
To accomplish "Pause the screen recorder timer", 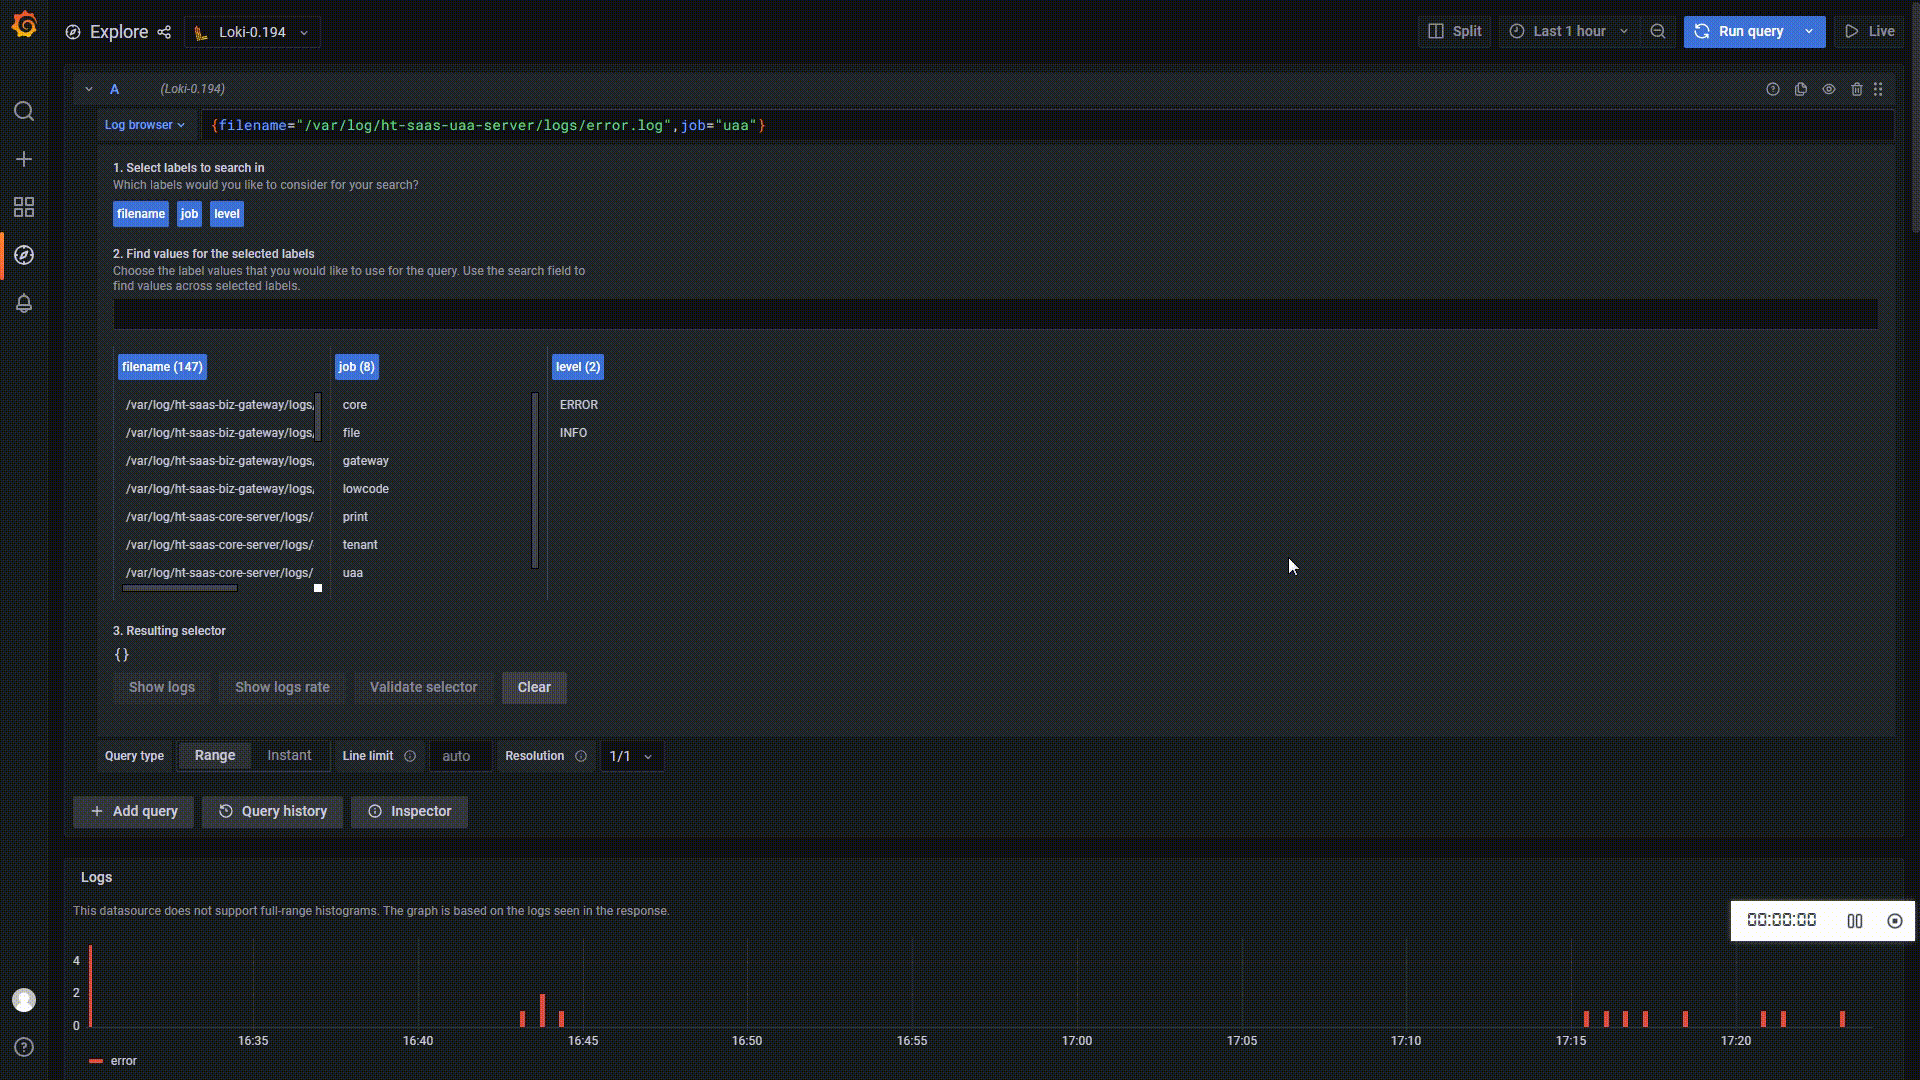I will 1855,921.
